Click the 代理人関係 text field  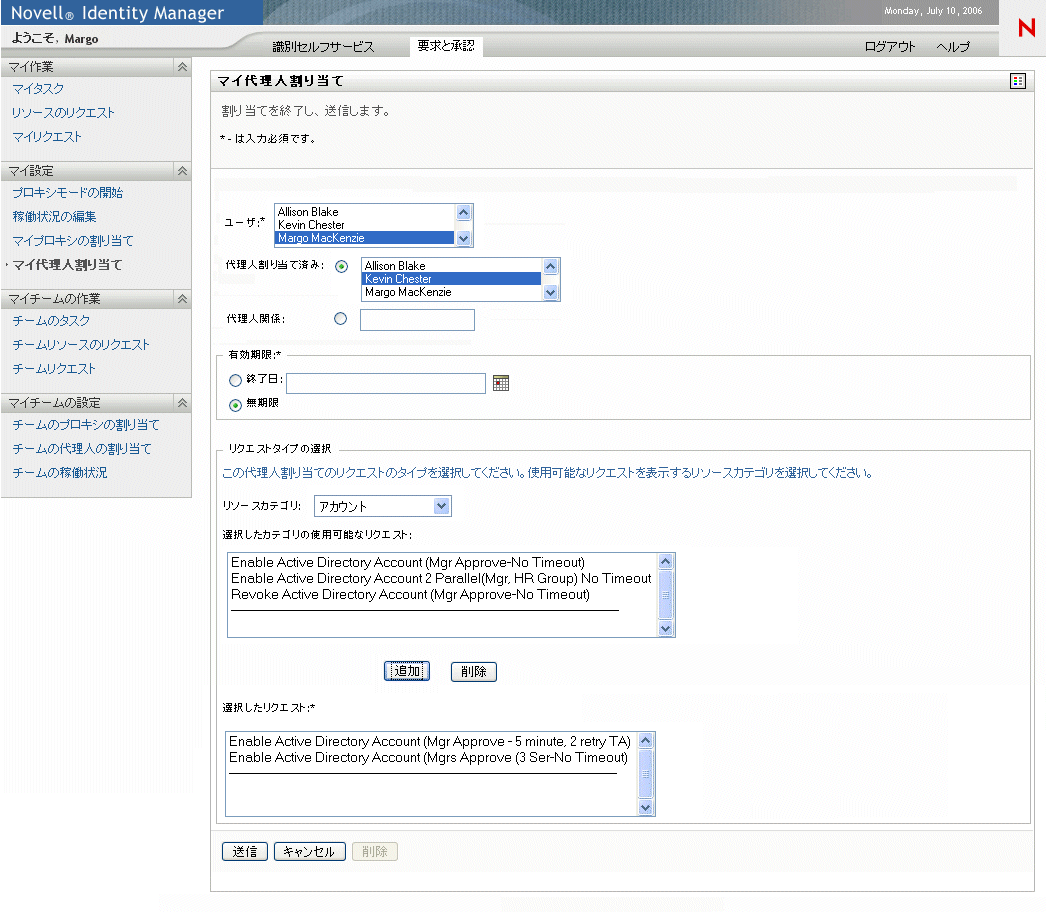point(418,320)
